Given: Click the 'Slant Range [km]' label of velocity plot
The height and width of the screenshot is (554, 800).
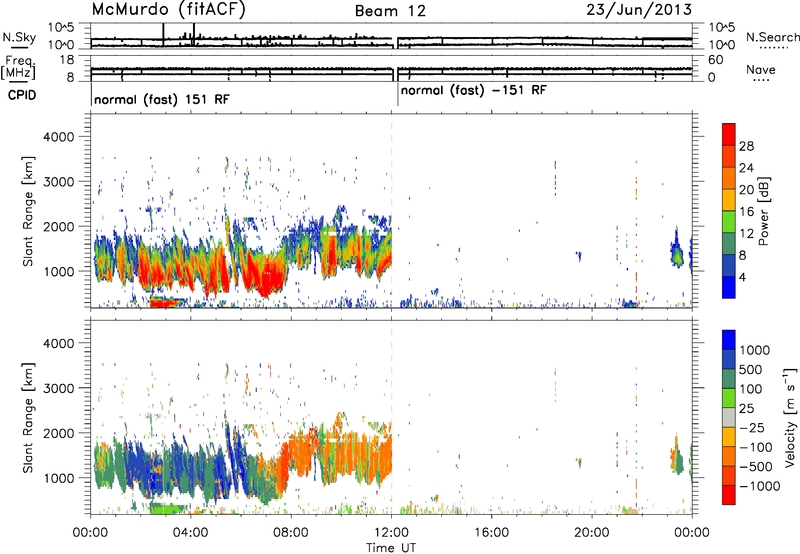Looking at the screenshot, I should [28, 417].
